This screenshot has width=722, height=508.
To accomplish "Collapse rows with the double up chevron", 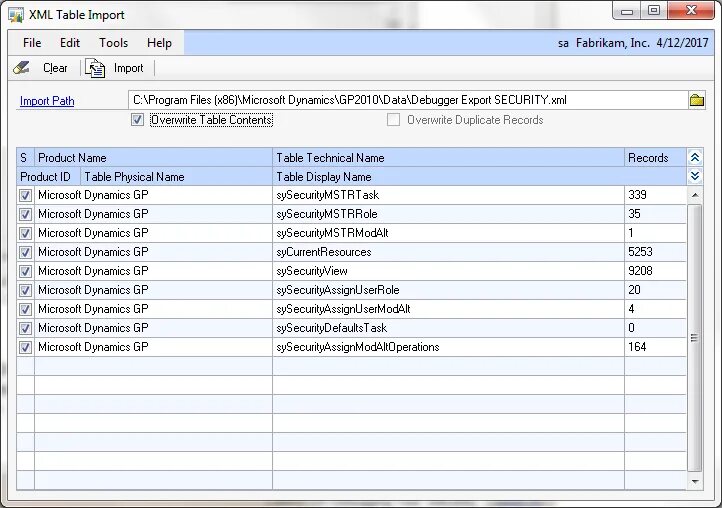I will 695,158.
